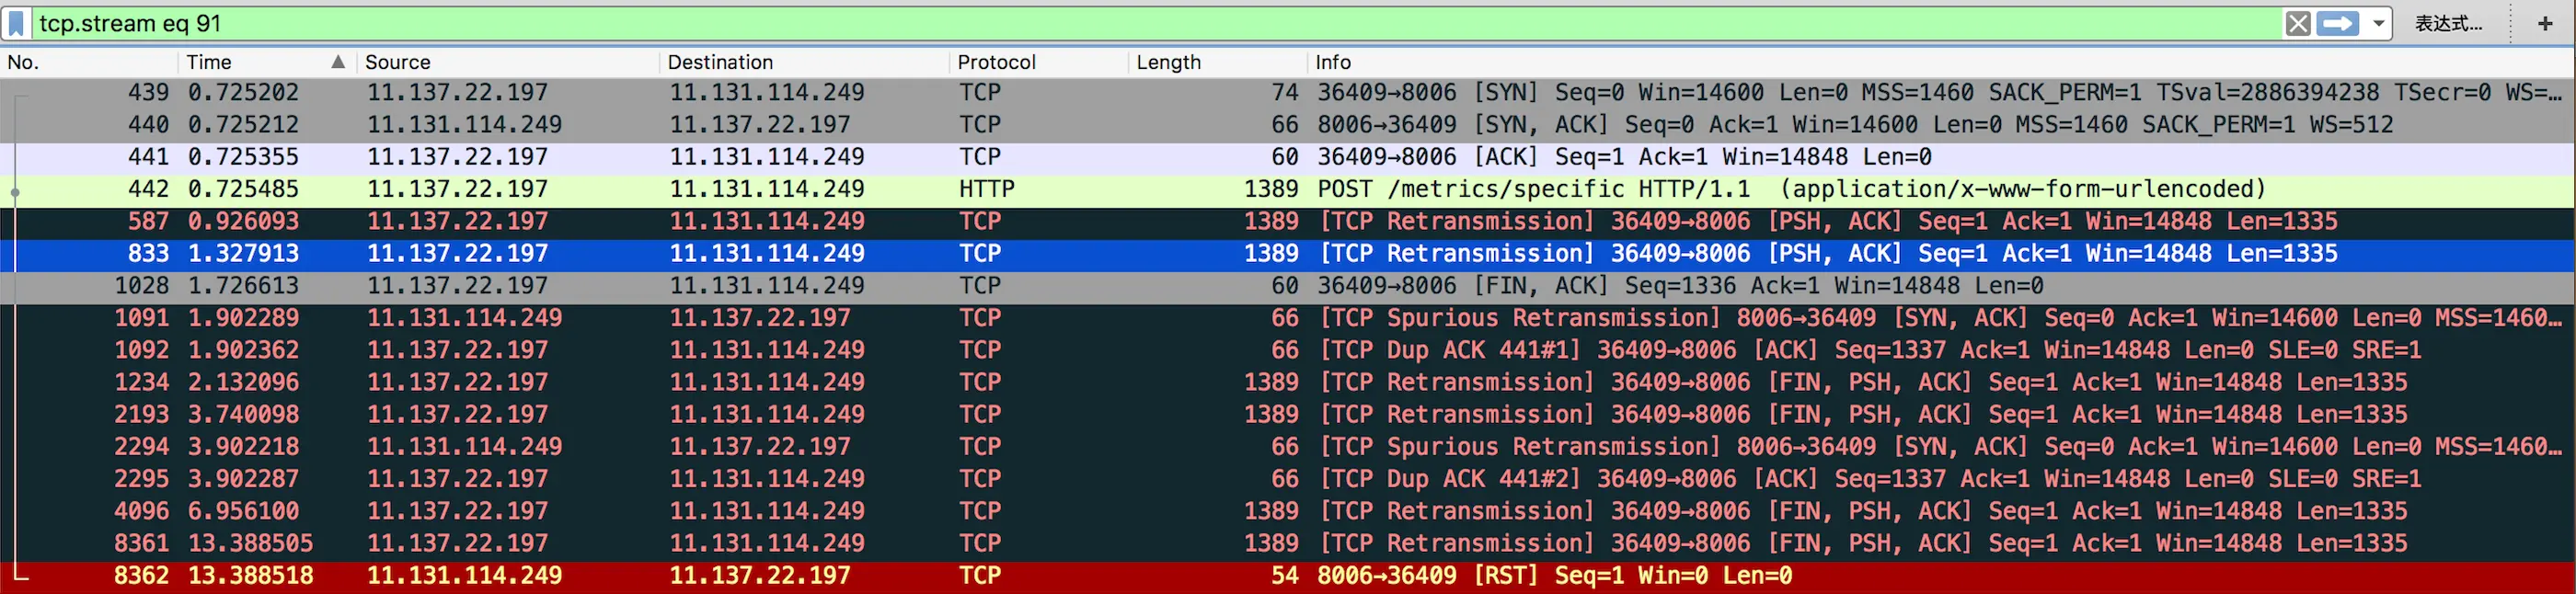Select retransmission packet 4096
2576x594 pixels.
point(1288,511)
